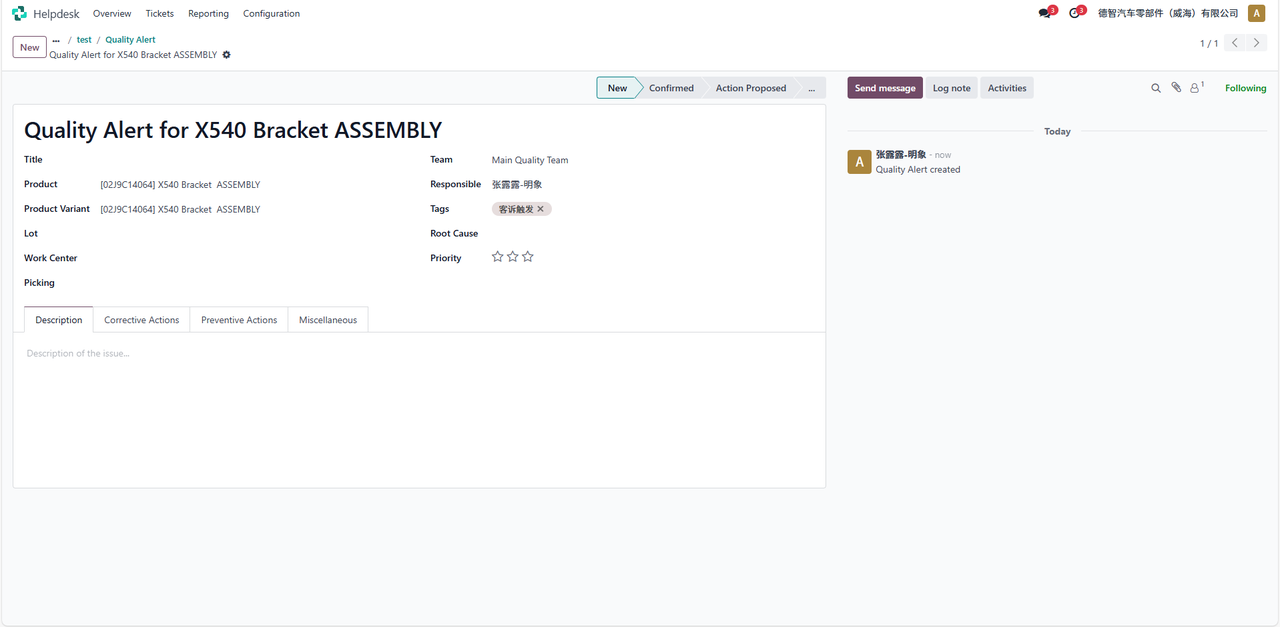Switch to the Corrective Actions tab
The image size is (1280, 627).
coord(141,320)
